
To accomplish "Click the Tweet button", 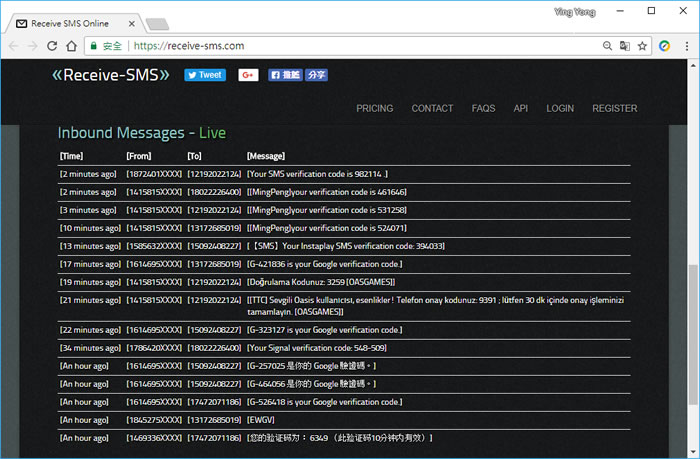I will pos(205,75).
